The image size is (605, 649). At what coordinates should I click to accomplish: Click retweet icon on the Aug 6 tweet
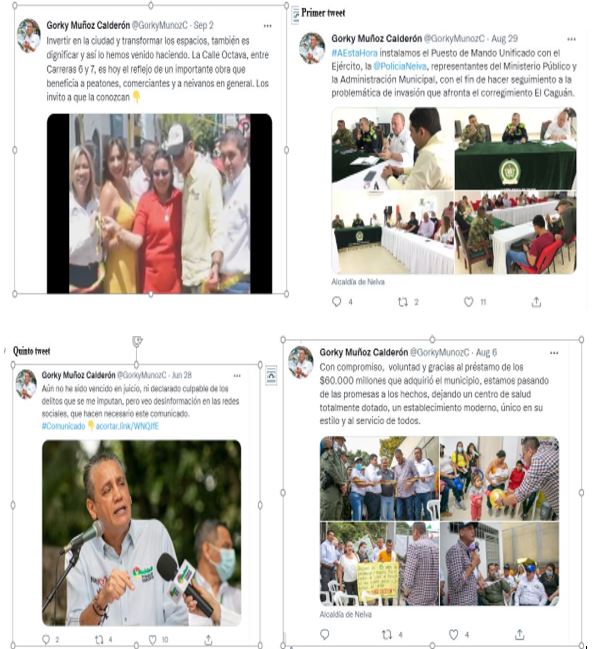(x=387, y=634)
